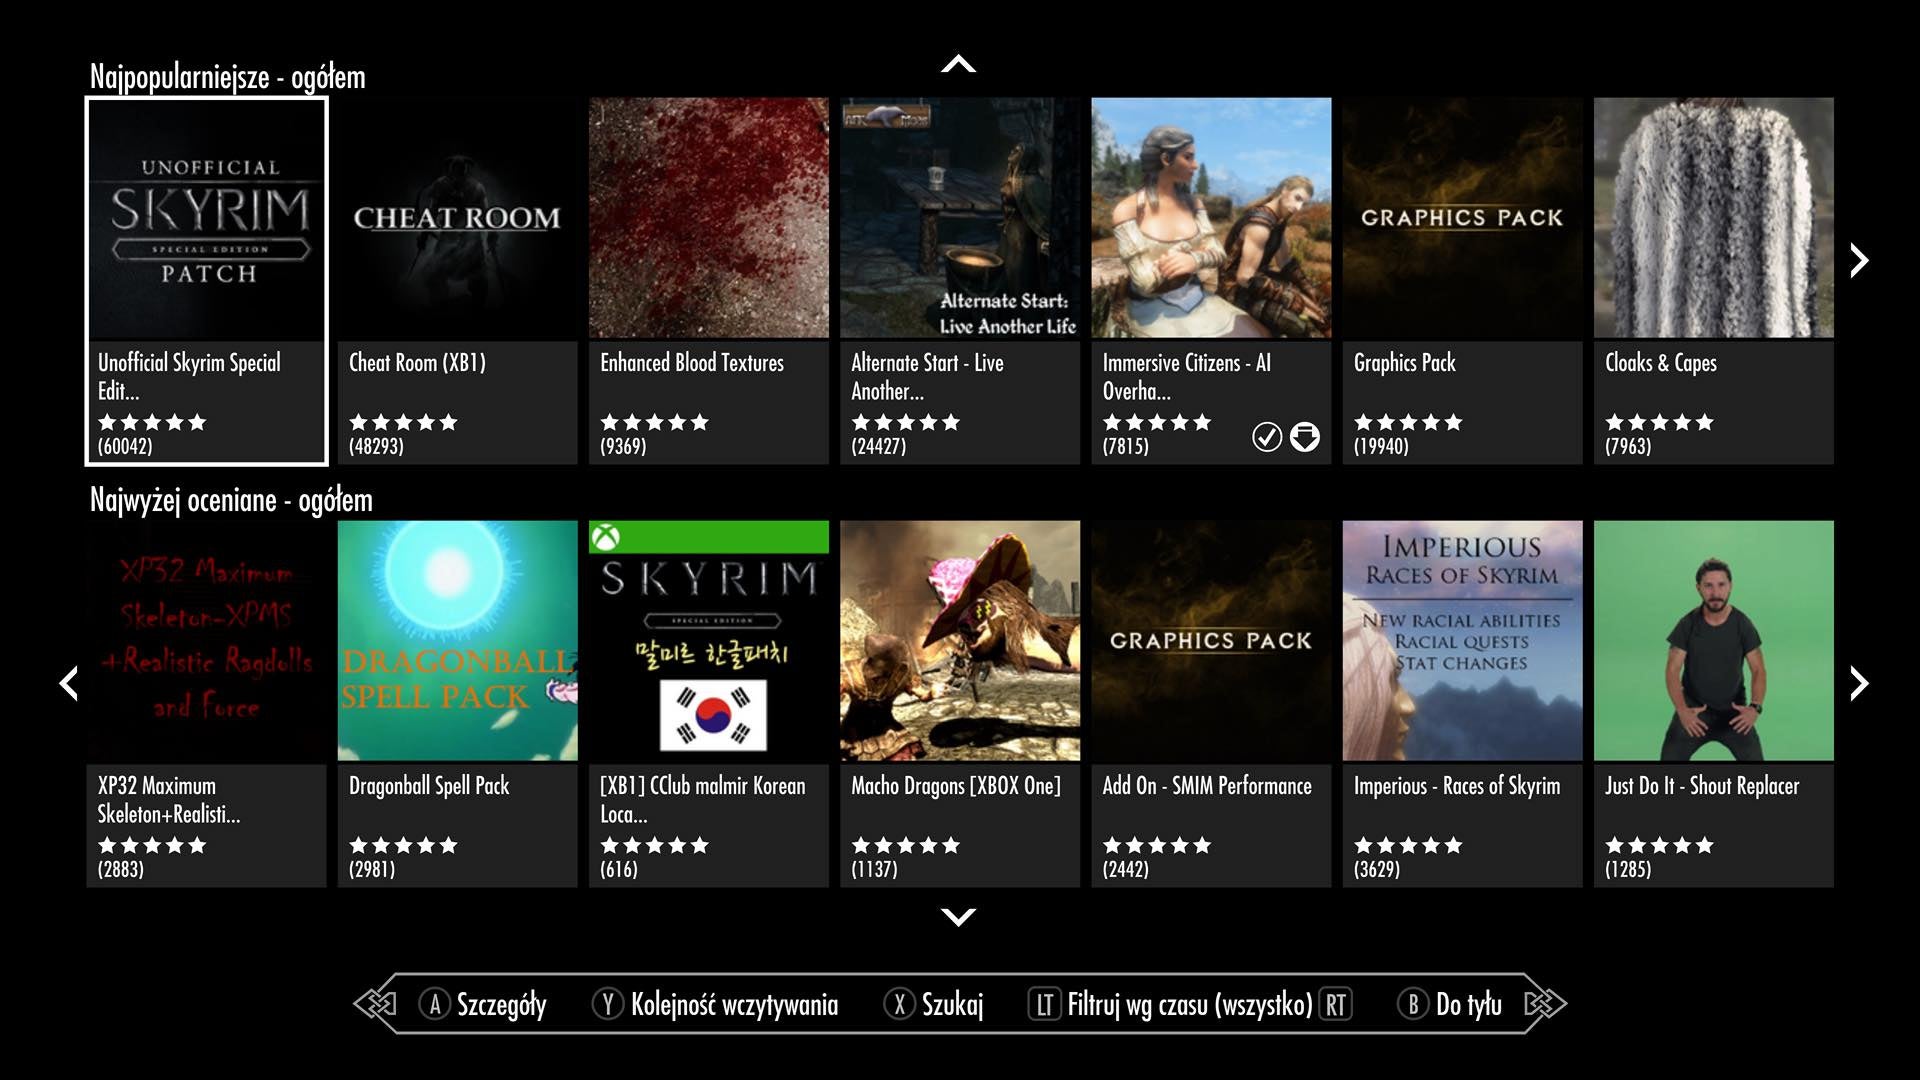The width and height of the screenshot is (1920, 1080).
Task: Select the Szukaj search option
Action: point(952,1004)
